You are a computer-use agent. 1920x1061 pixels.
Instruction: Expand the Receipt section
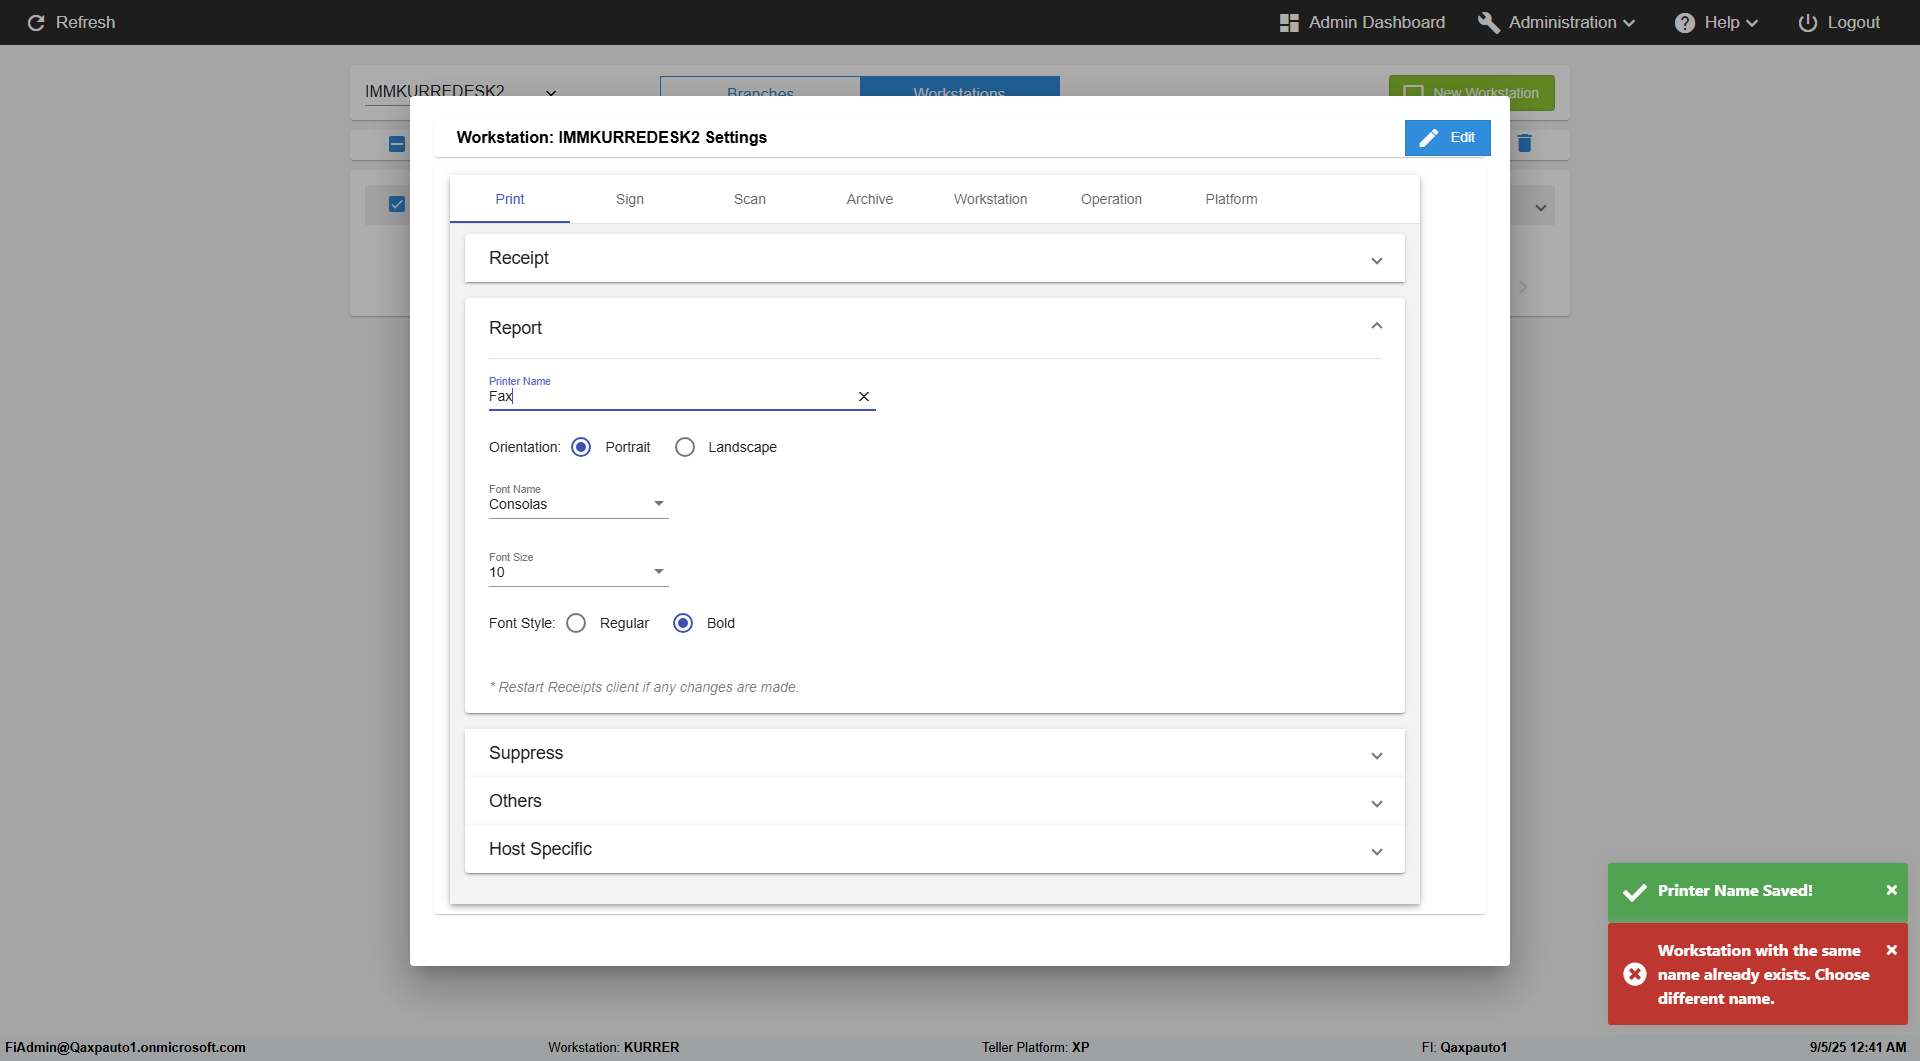coord(935,258)
